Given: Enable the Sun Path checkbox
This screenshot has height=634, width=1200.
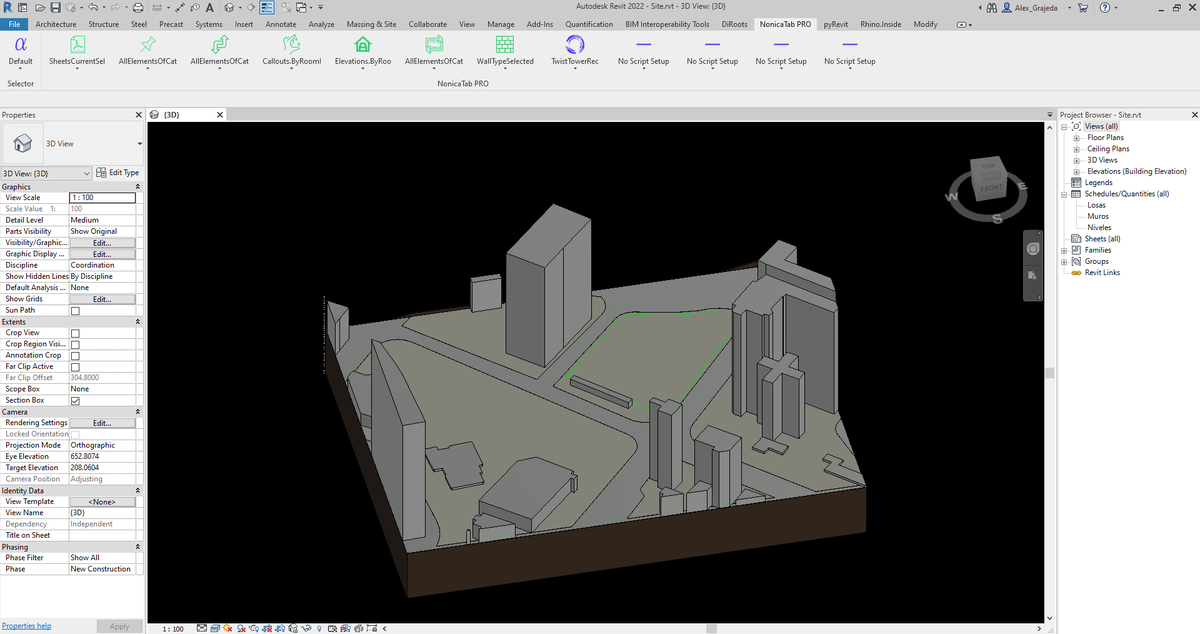Looking at the screenshot, I should [x=75, y=310].
